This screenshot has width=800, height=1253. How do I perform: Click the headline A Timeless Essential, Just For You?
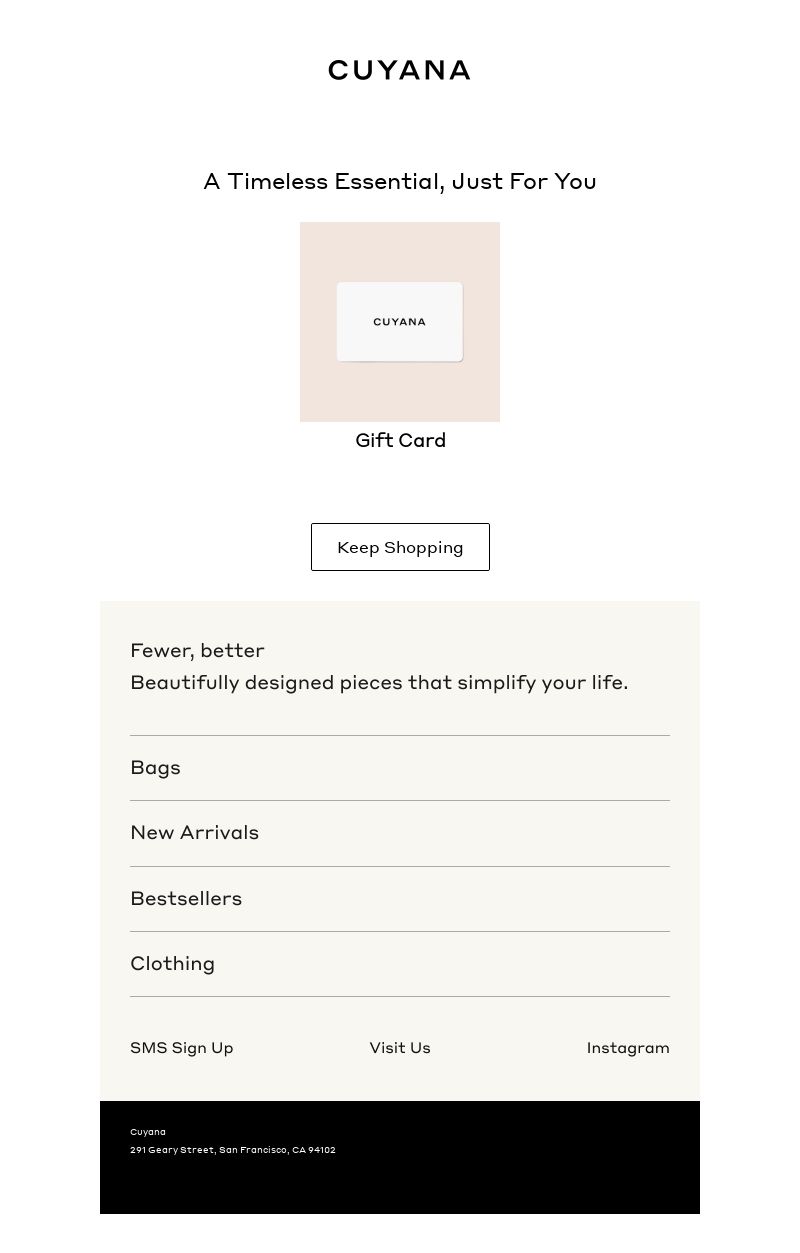click(400, 182)
